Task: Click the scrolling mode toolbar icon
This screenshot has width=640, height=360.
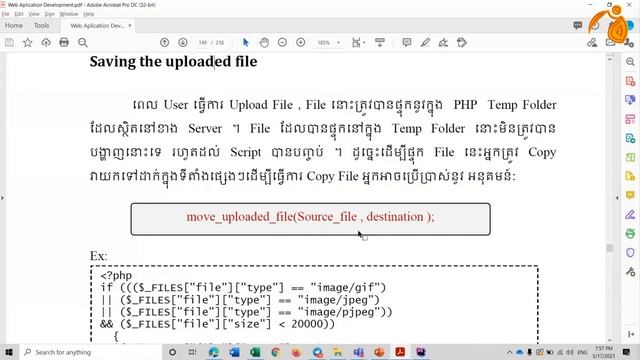Action: point(380,42)
